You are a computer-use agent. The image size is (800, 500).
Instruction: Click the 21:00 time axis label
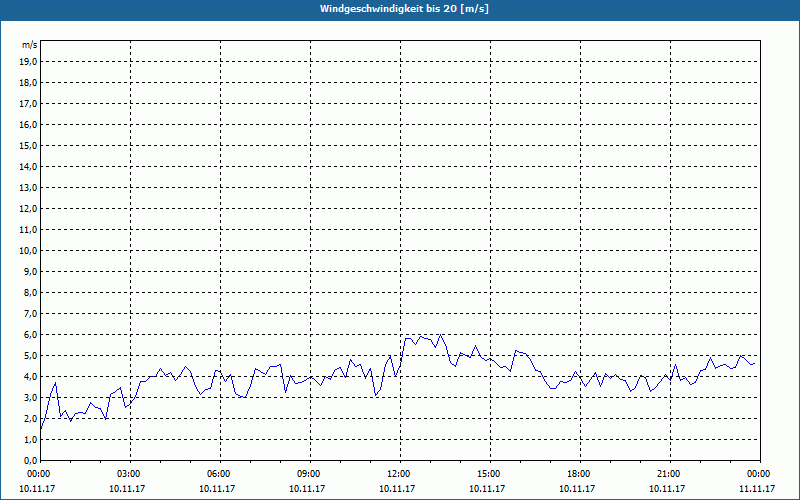(x=670, y=474)
